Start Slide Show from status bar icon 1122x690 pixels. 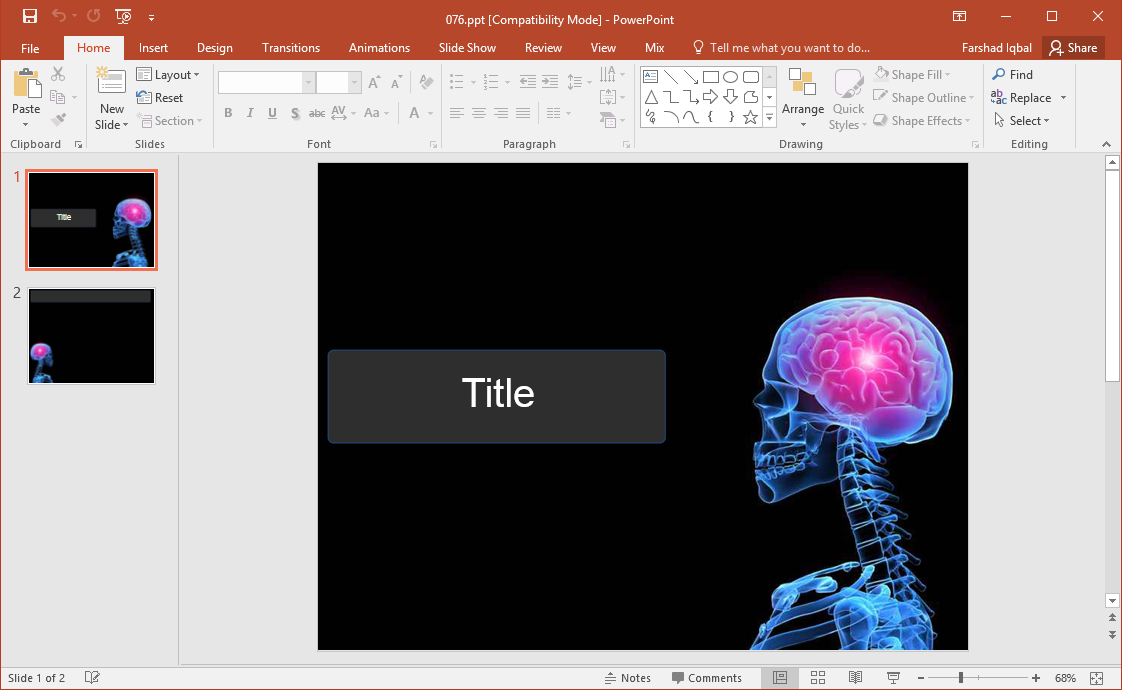(893, 678)
